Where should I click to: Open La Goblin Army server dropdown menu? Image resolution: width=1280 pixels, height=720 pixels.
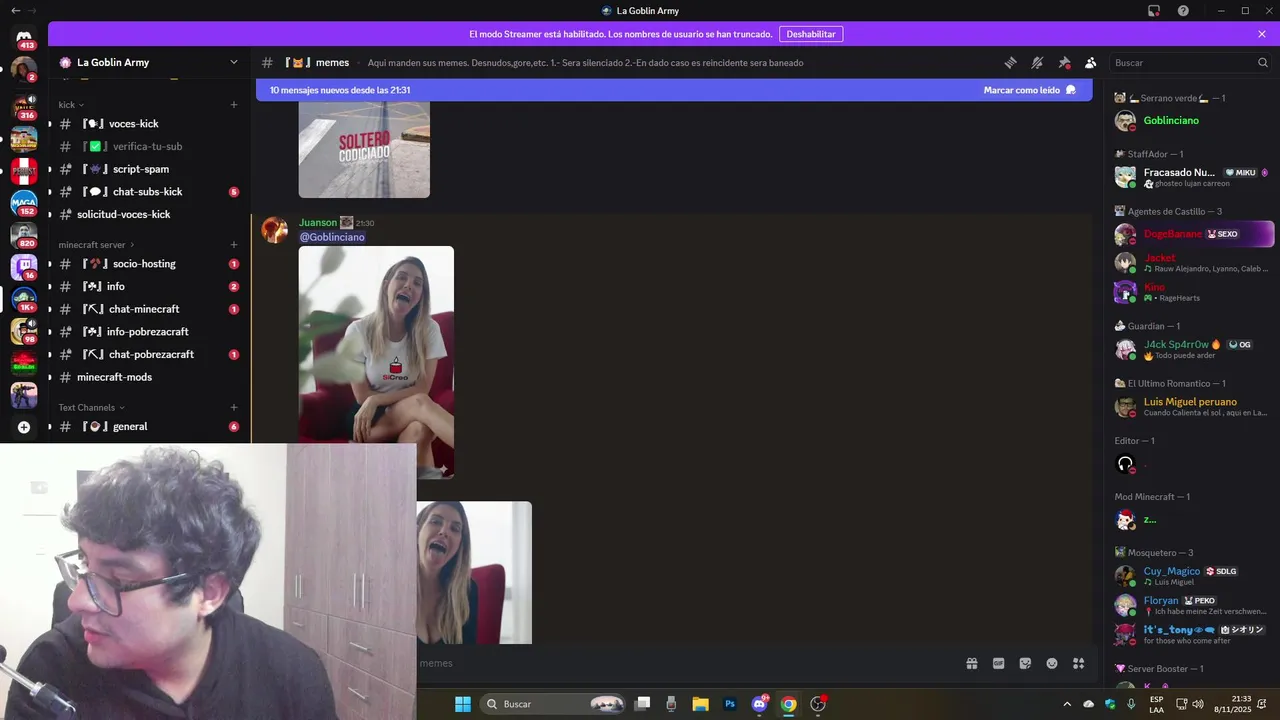coord(150,62)
